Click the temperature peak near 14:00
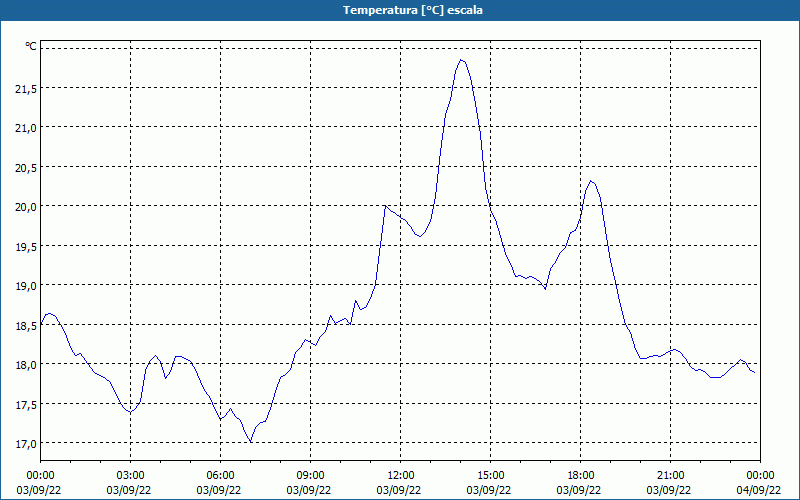The width and height of the screenshot is (800, 500). coord(461,60)
